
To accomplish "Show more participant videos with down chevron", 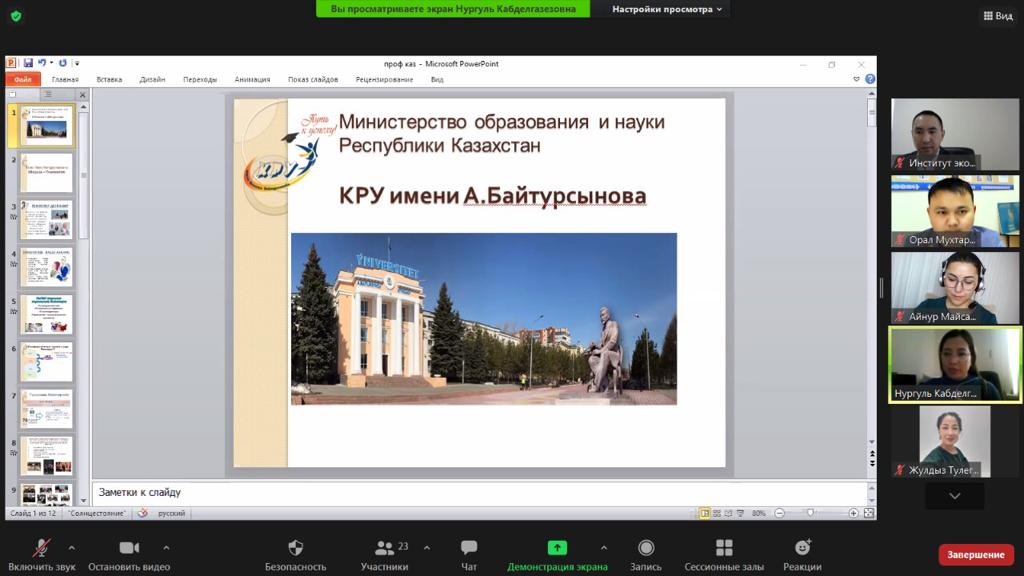I will 955,496.
